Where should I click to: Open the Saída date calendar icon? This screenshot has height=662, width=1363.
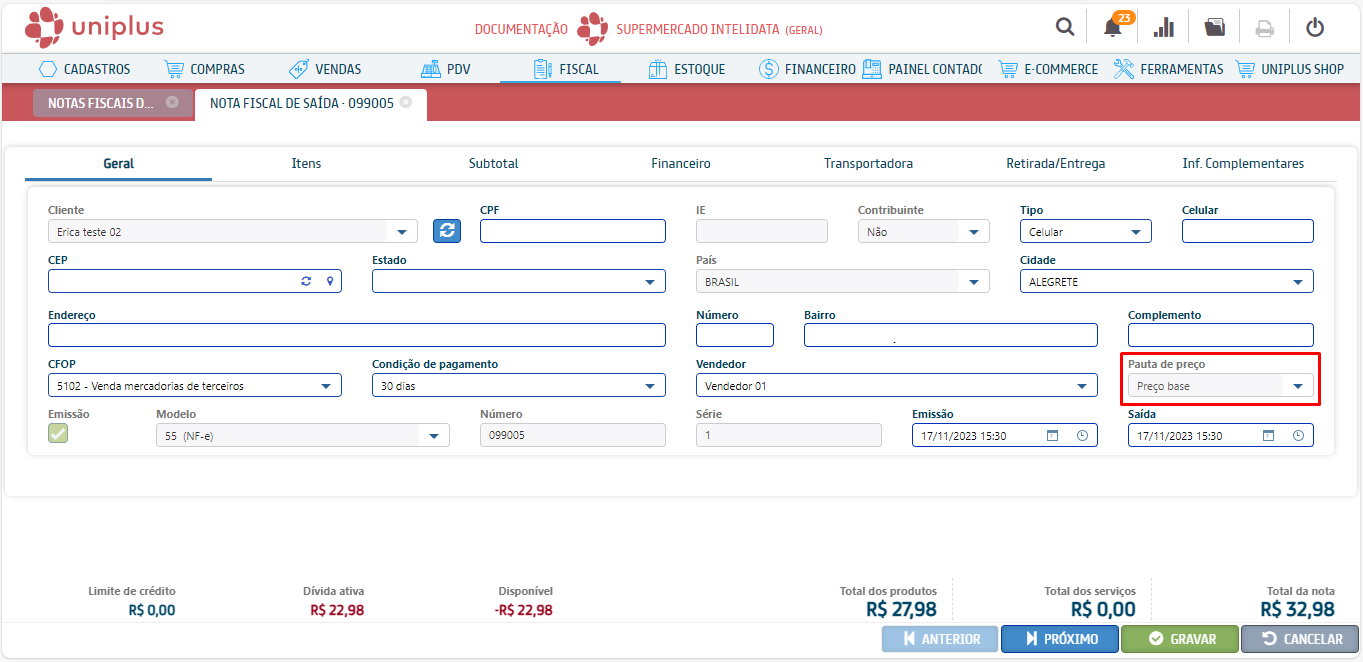(1268, 435)
